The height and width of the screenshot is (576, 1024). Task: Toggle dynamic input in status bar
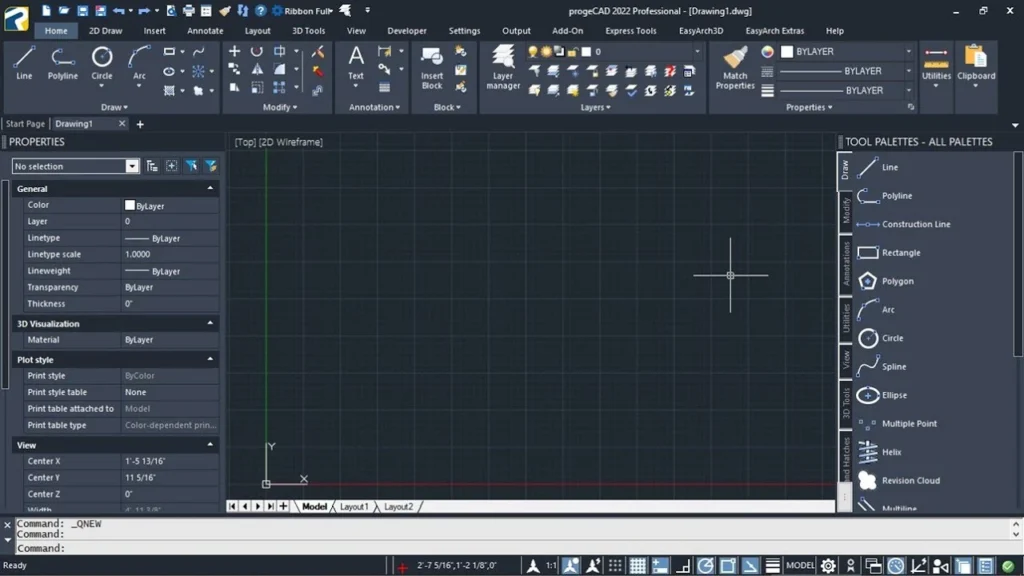tap(660, 566)
